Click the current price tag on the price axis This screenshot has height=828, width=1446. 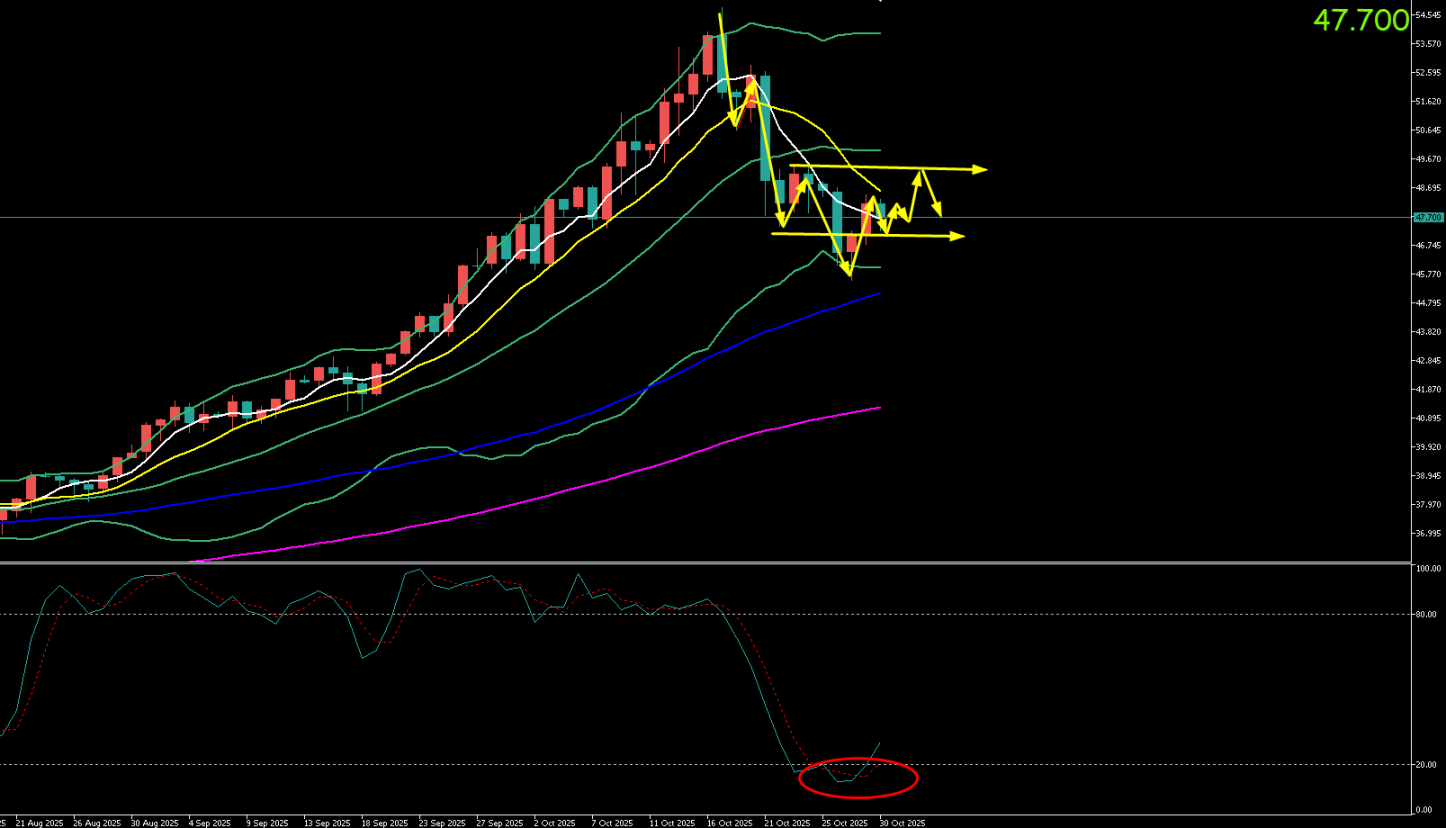point(1428,217)
